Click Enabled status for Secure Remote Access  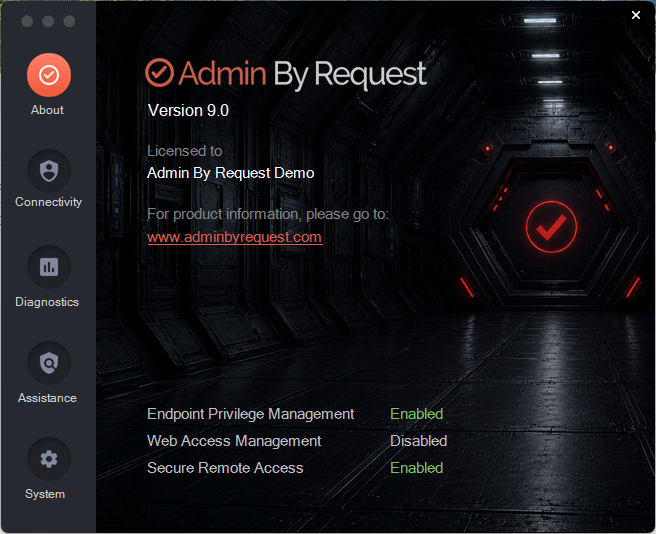pos(416,468)
